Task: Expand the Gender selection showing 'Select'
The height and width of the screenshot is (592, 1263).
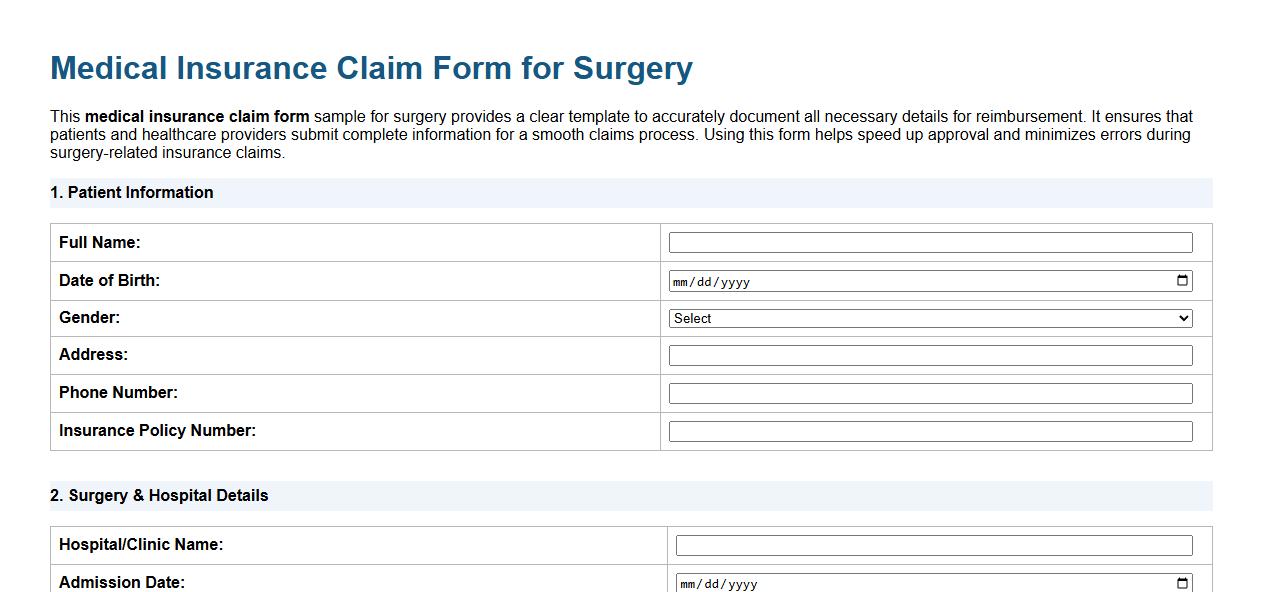Action: point(930,318)
